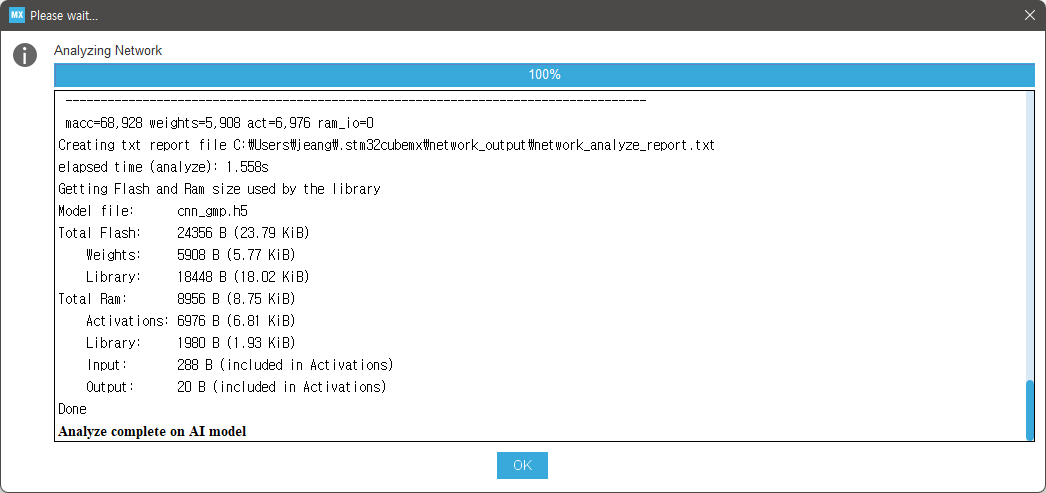
Task: Click the 100% progress bar
Action: 544,75
